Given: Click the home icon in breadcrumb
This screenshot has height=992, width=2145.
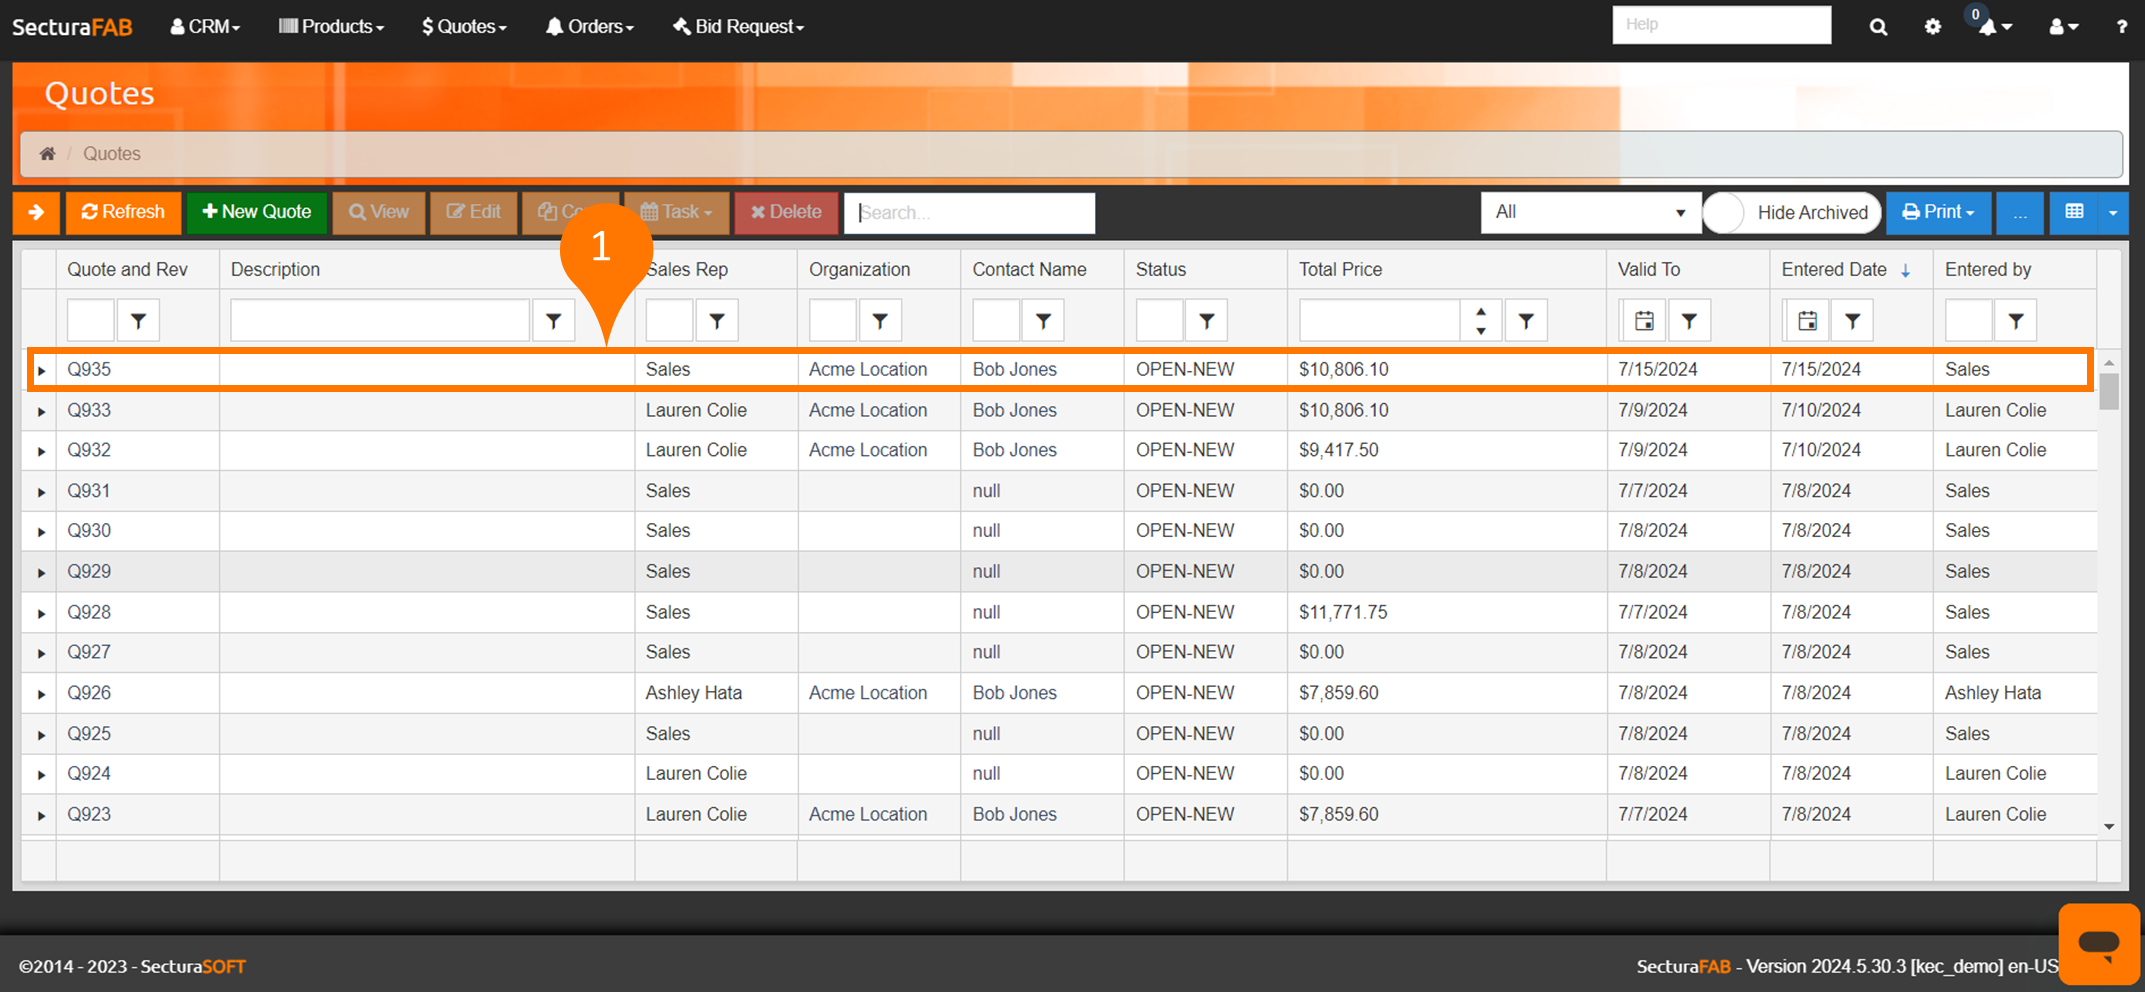Looking at the screenshot, I should click(47, 154).
